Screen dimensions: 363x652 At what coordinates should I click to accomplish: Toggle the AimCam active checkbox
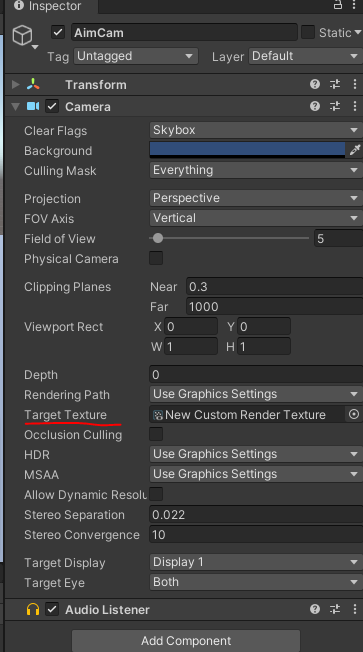pos(58,32)
